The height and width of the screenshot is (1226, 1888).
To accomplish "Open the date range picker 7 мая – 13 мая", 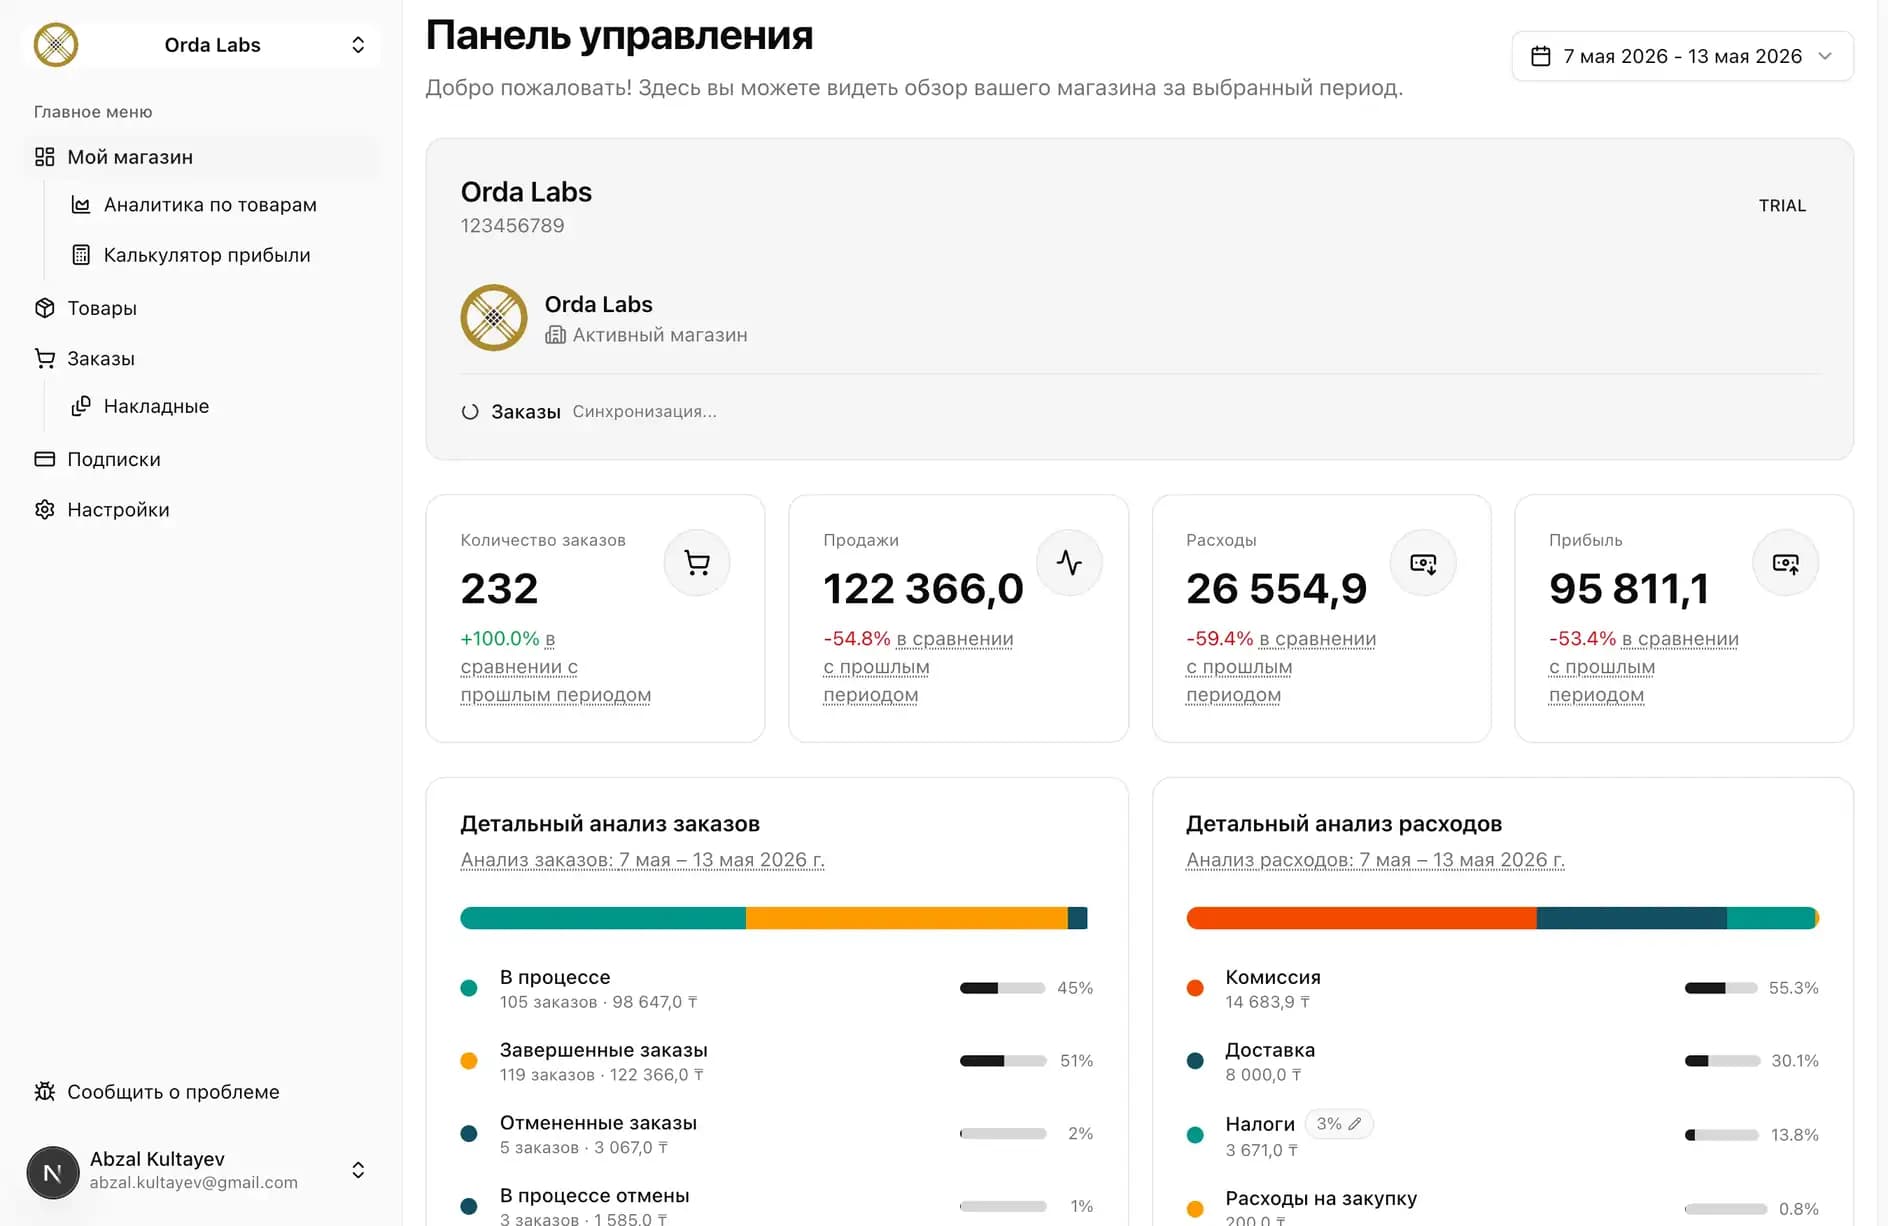I will point(1682,57).
